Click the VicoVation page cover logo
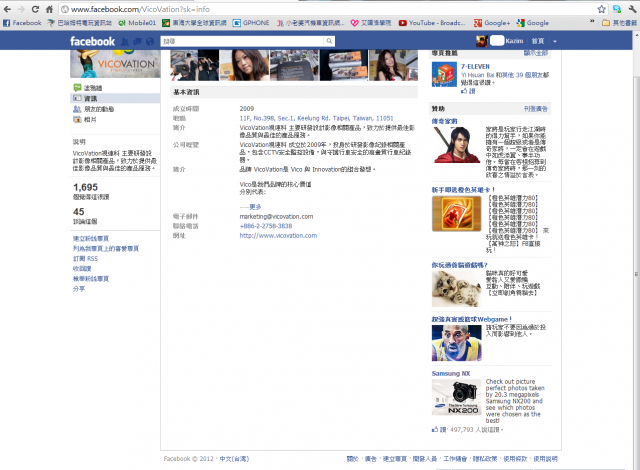Viewport: 640px width, 470px height. pos(115,64)
